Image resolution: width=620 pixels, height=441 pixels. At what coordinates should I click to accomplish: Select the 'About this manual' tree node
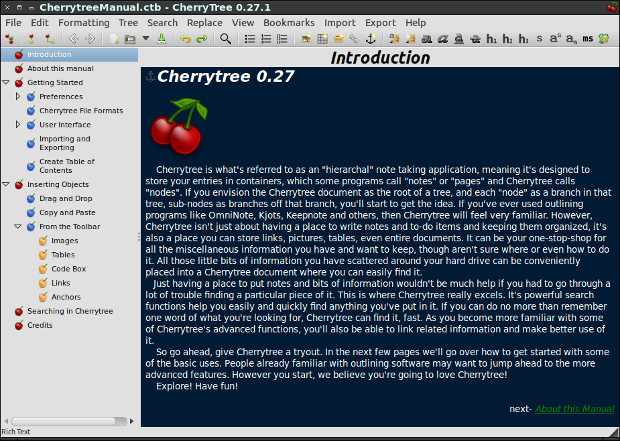point(60,69)
